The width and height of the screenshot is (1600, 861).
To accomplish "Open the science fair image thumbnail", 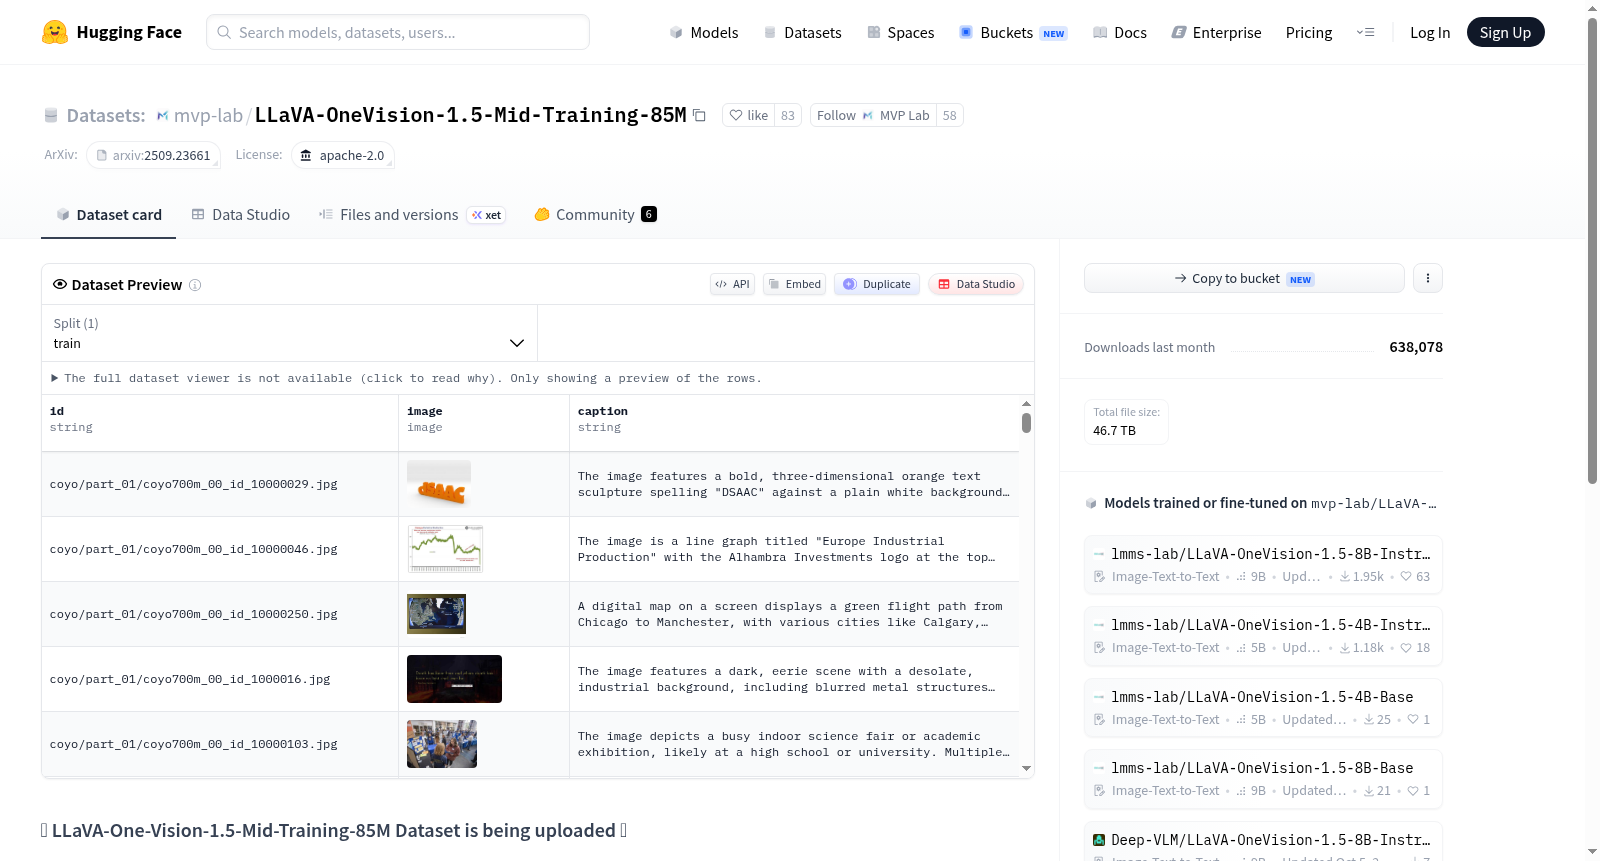I will tap(442, 744).
